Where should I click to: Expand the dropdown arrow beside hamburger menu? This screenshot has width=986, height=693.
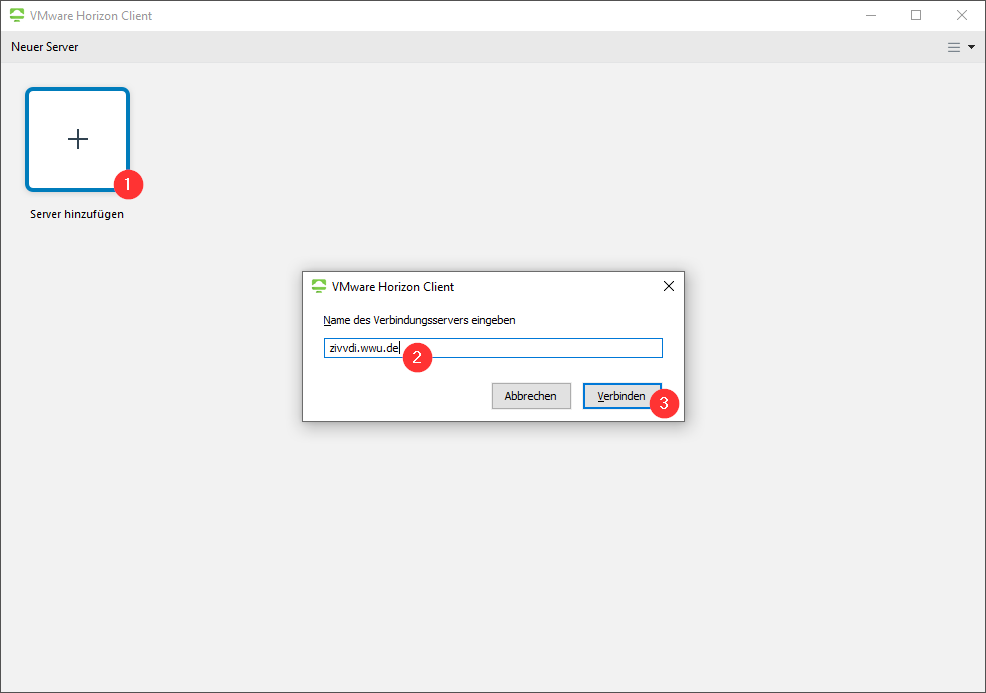(x=971, y=47)
